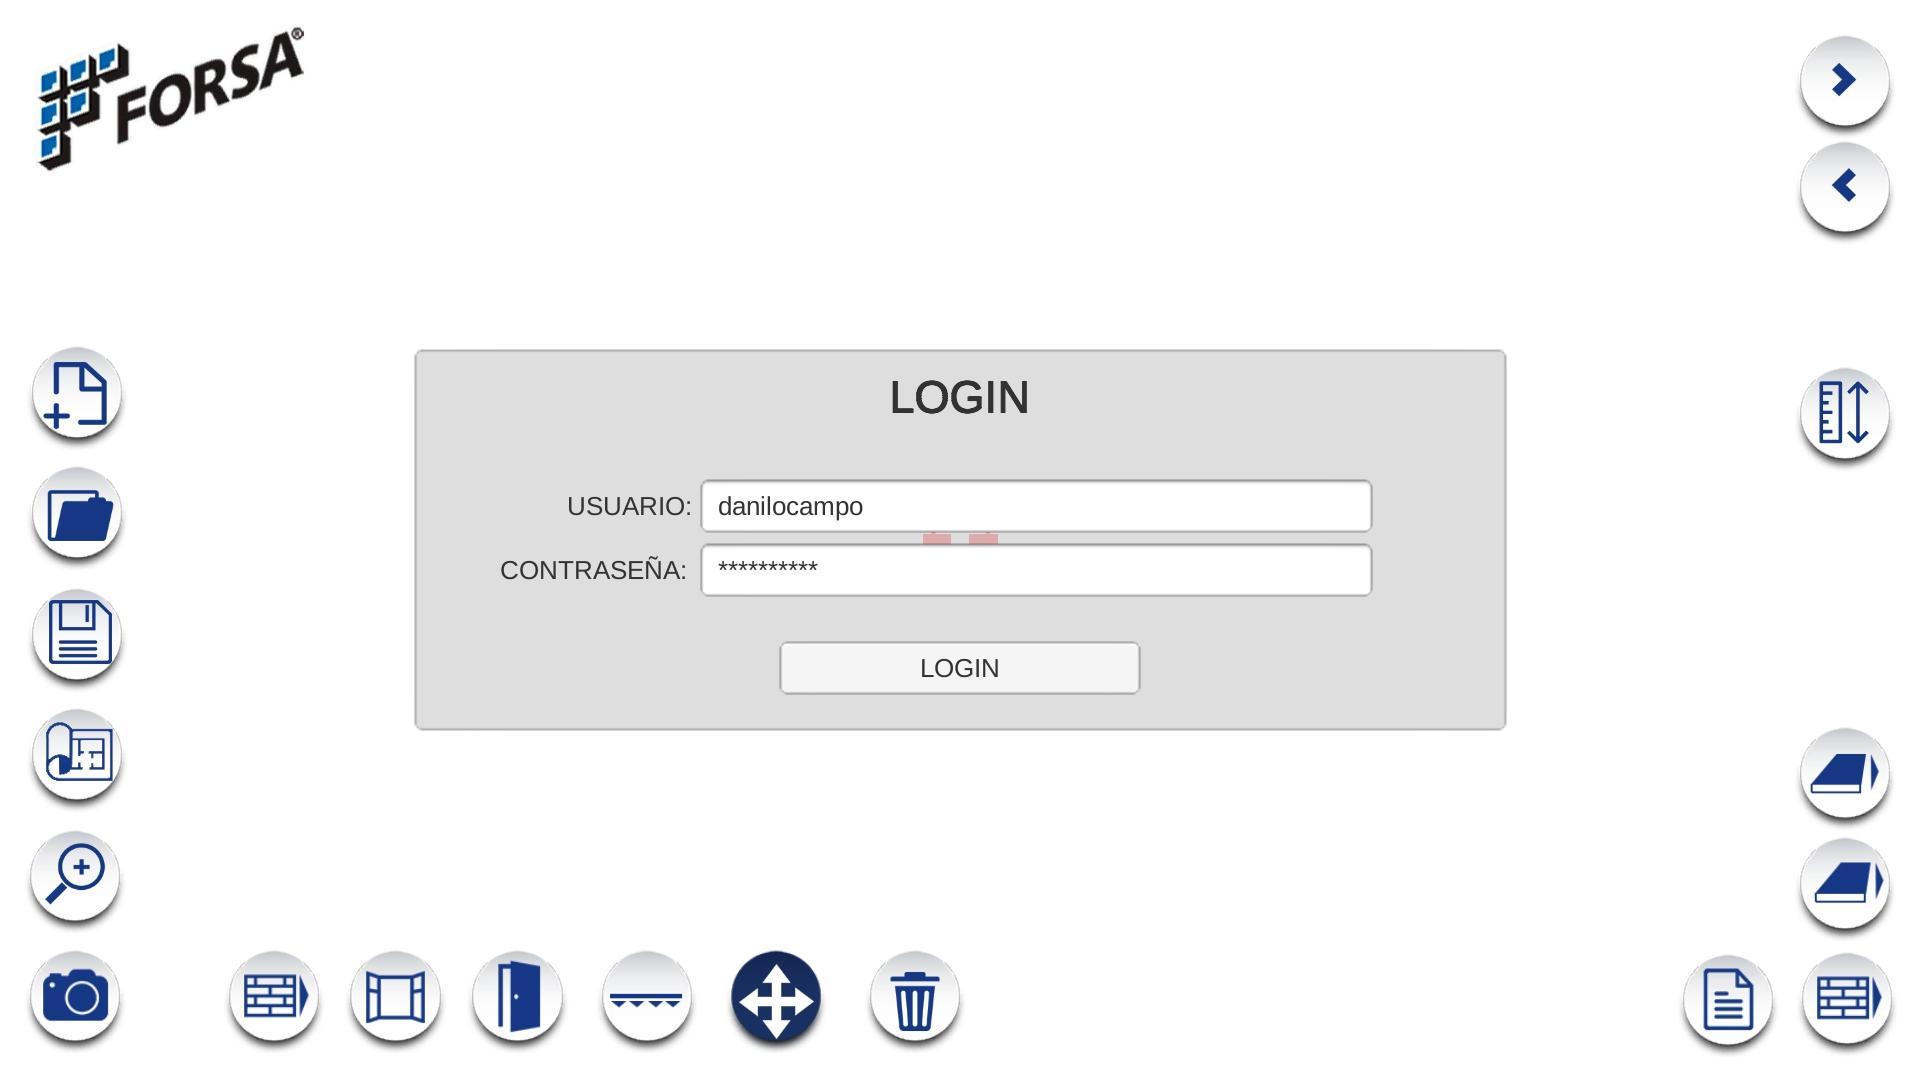Click the camera snapshot icon
This screenshot has width=1920, height=1080.
coord(75,996)
